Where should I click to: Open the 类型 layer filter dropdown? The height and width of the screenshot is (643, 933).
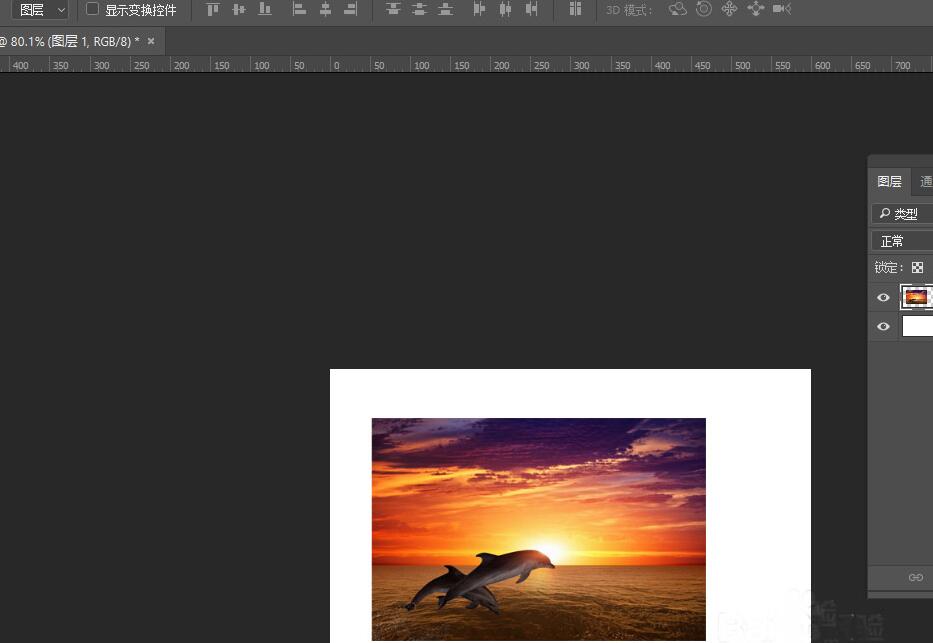(x=902, y=214)
